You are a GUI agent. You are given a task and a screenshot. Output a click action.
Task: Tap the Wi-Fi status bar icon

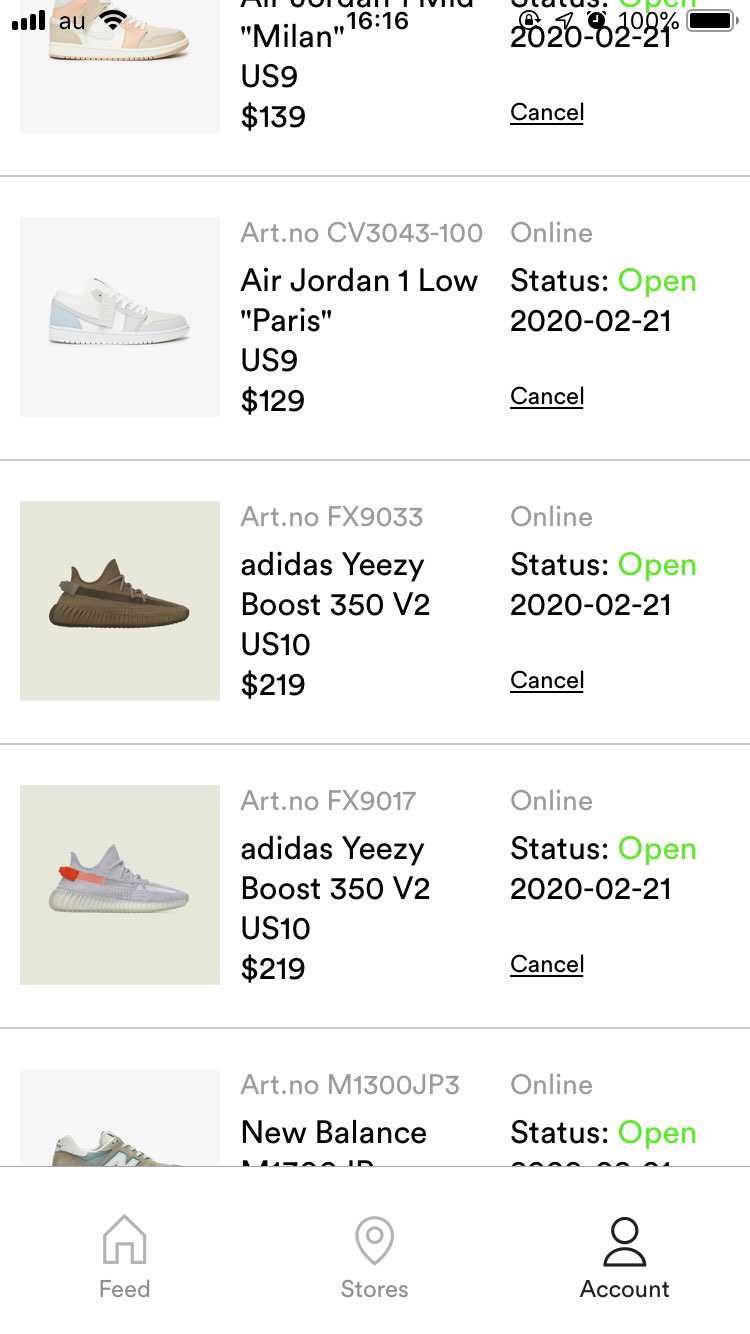click(x=114, y=20)
